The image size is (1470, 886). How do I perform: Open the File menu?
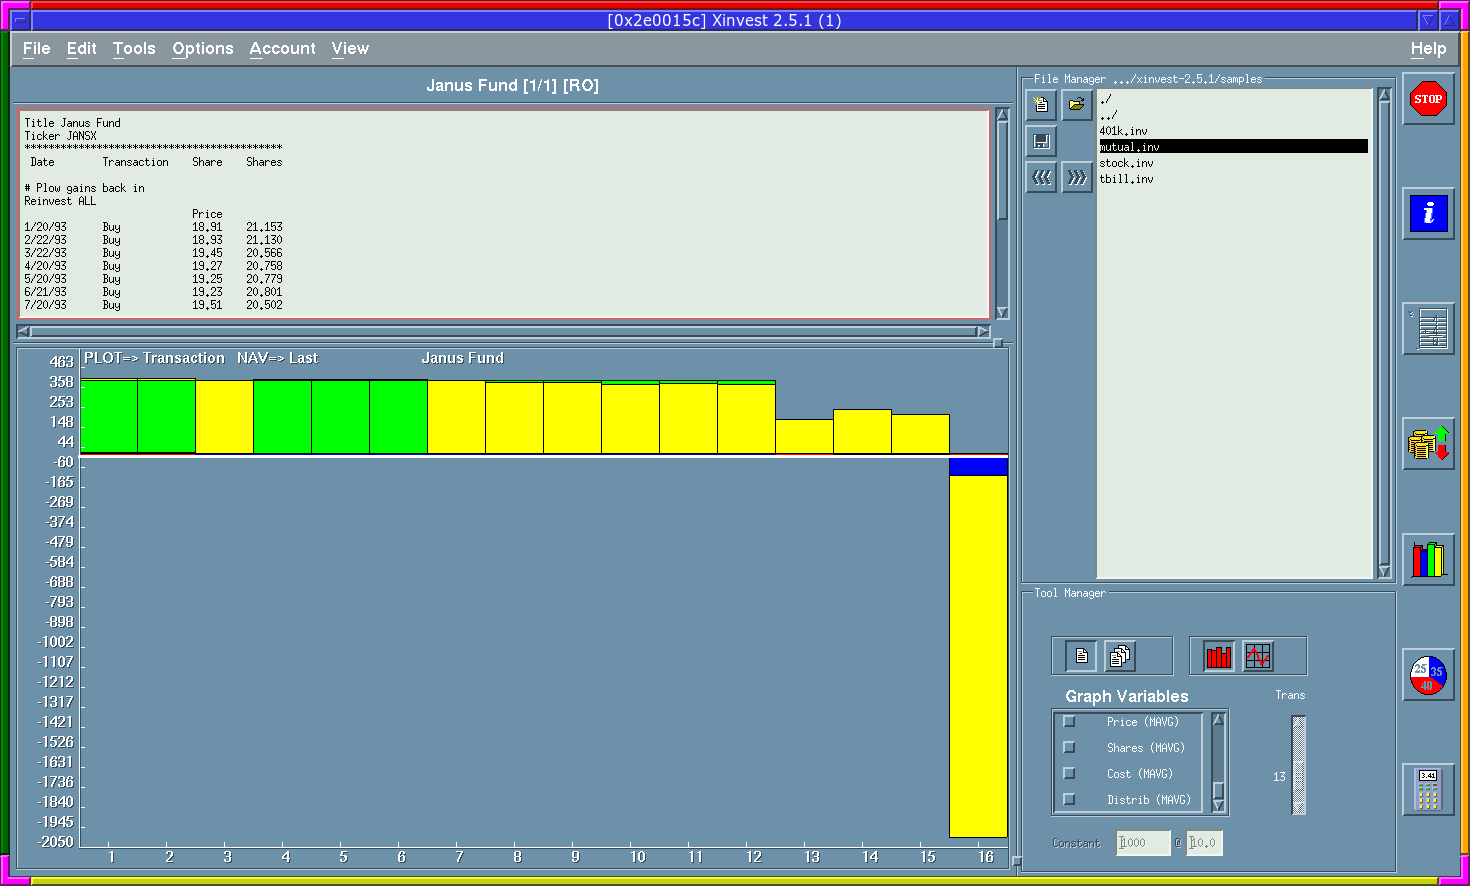36,48
